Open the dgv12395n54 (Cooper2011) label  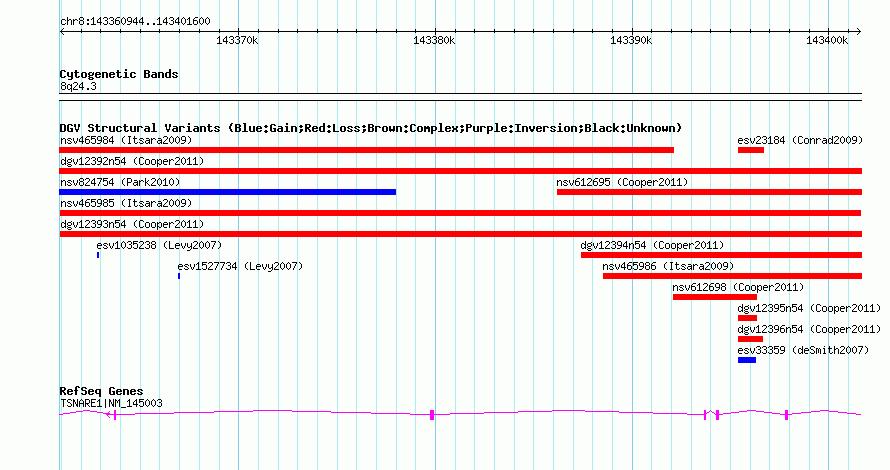coord(809,308)
